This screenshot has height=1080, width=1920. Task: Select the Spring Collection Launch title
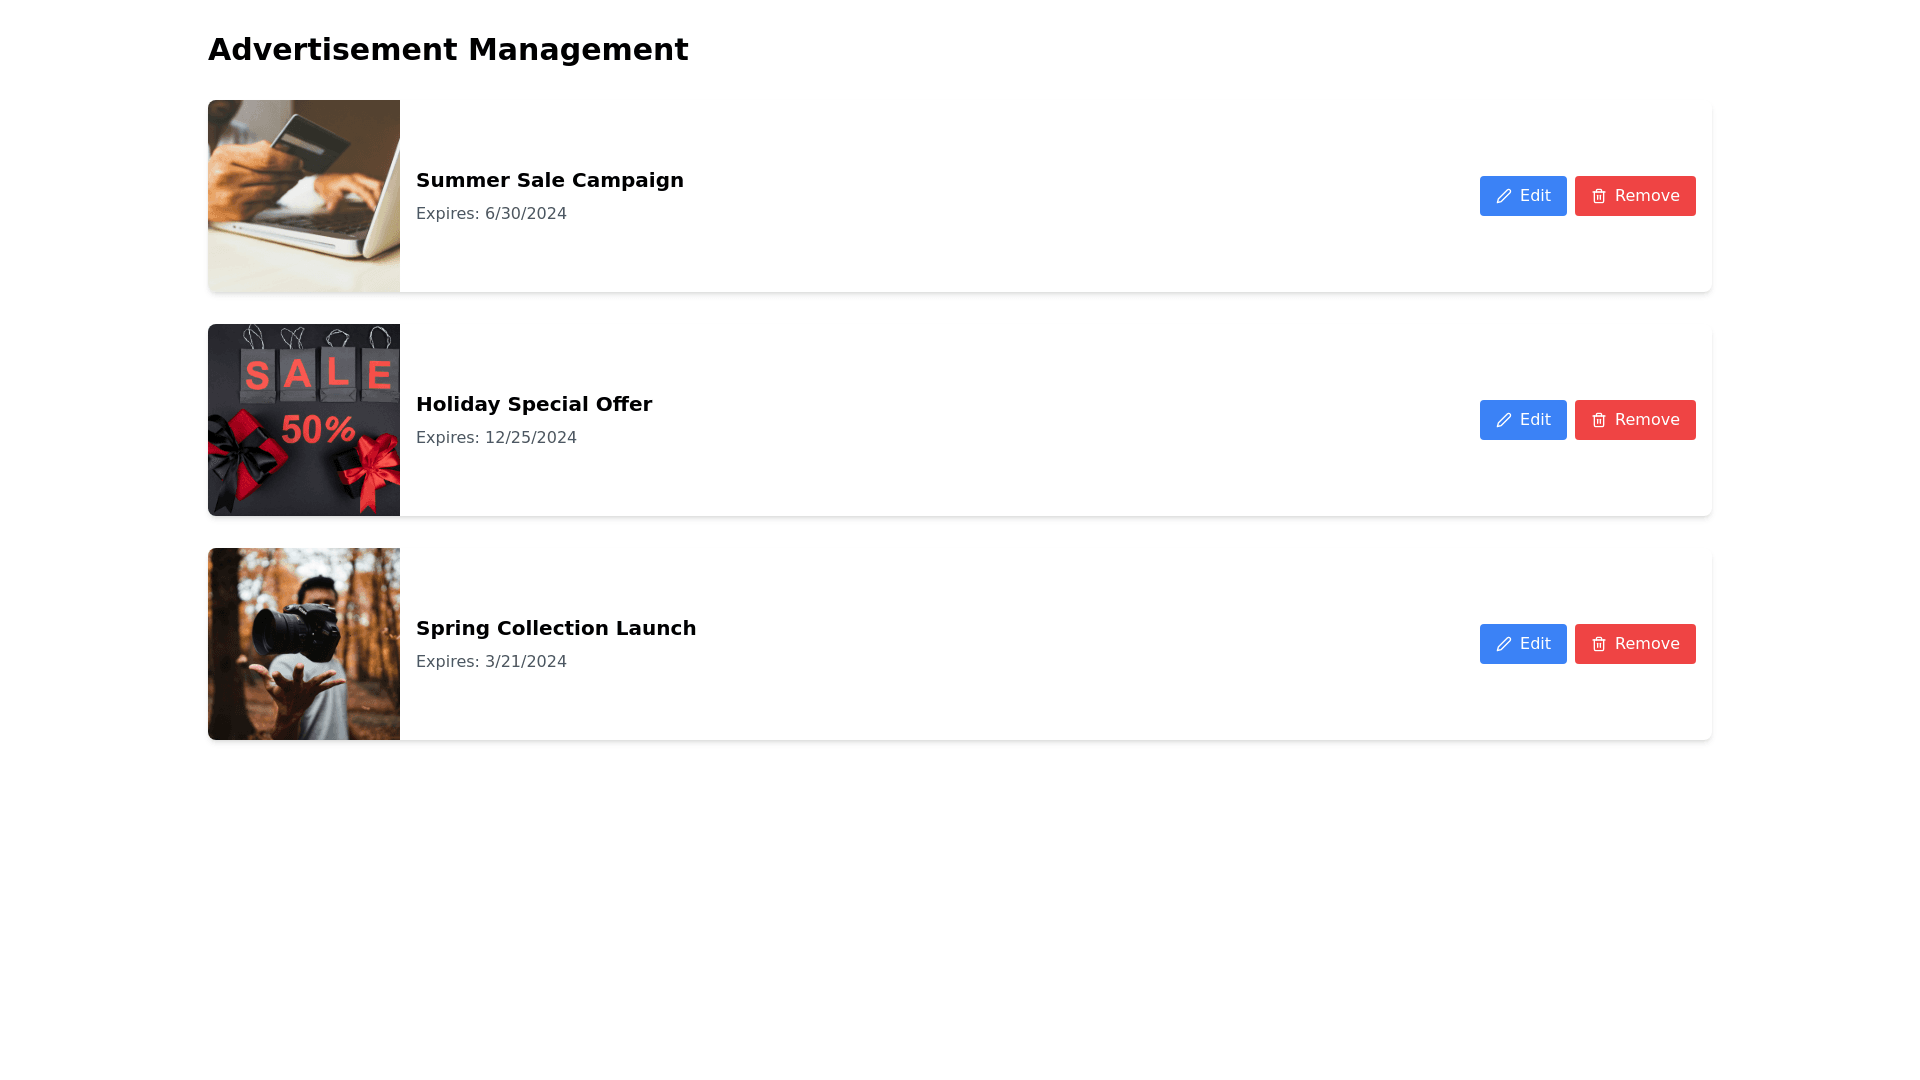click(x=555, y=628)
